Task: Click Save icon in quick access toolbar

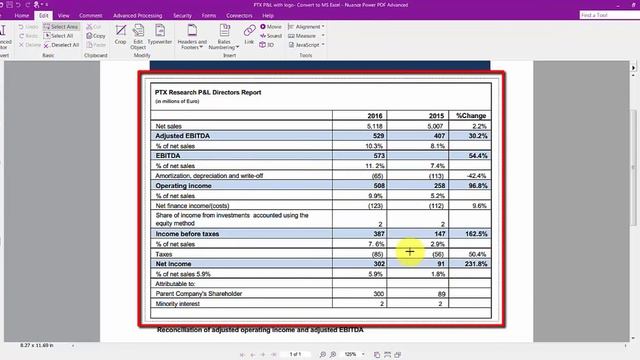Action: [x=9, y=4]
